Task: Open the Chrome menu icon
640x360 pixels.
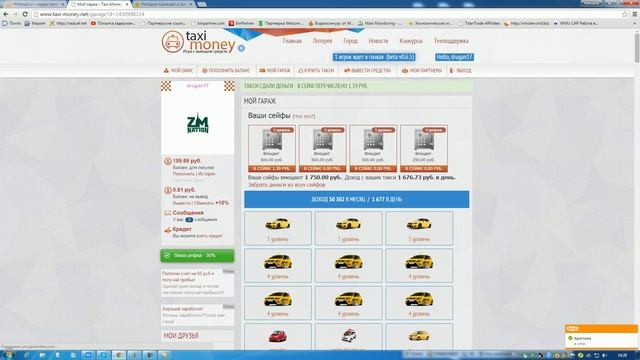Action: (x=635, y=14)
